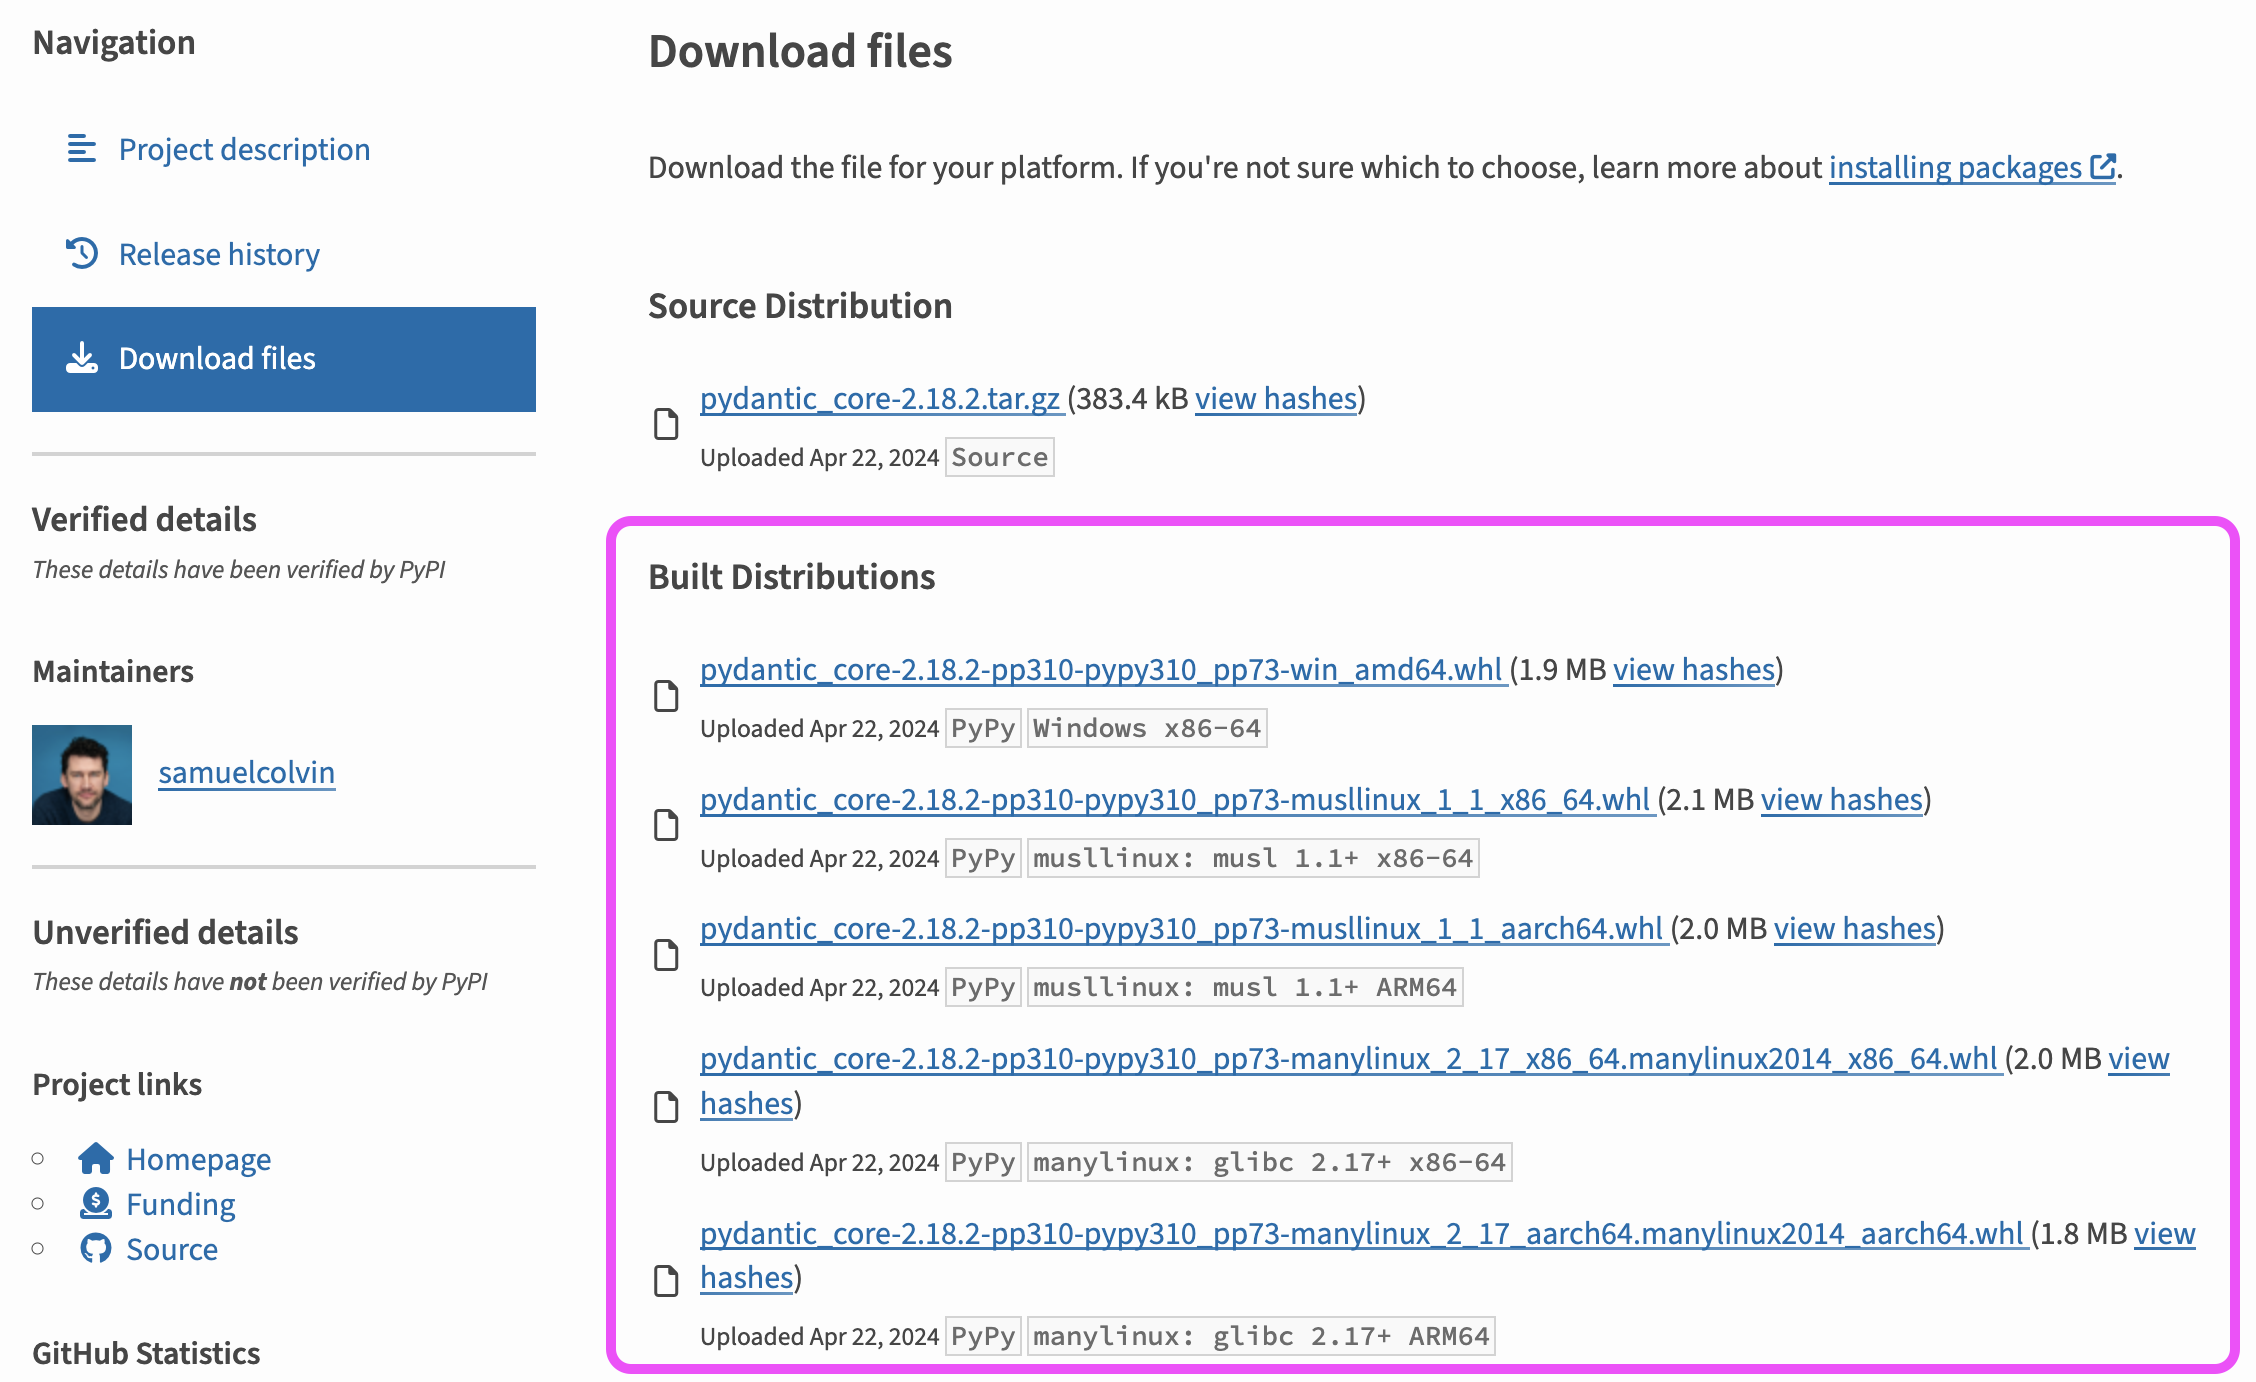Click the Download files arrow icon
The width and height of the screenshot is (2256, 1382).
[81, 358]
